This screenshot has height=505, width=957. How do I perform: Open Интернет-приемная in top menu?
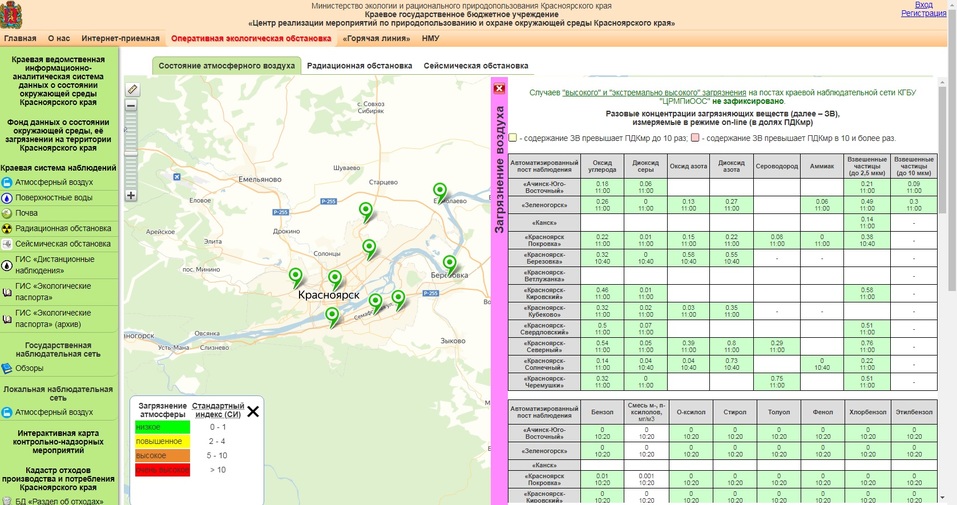pos(120,38)
